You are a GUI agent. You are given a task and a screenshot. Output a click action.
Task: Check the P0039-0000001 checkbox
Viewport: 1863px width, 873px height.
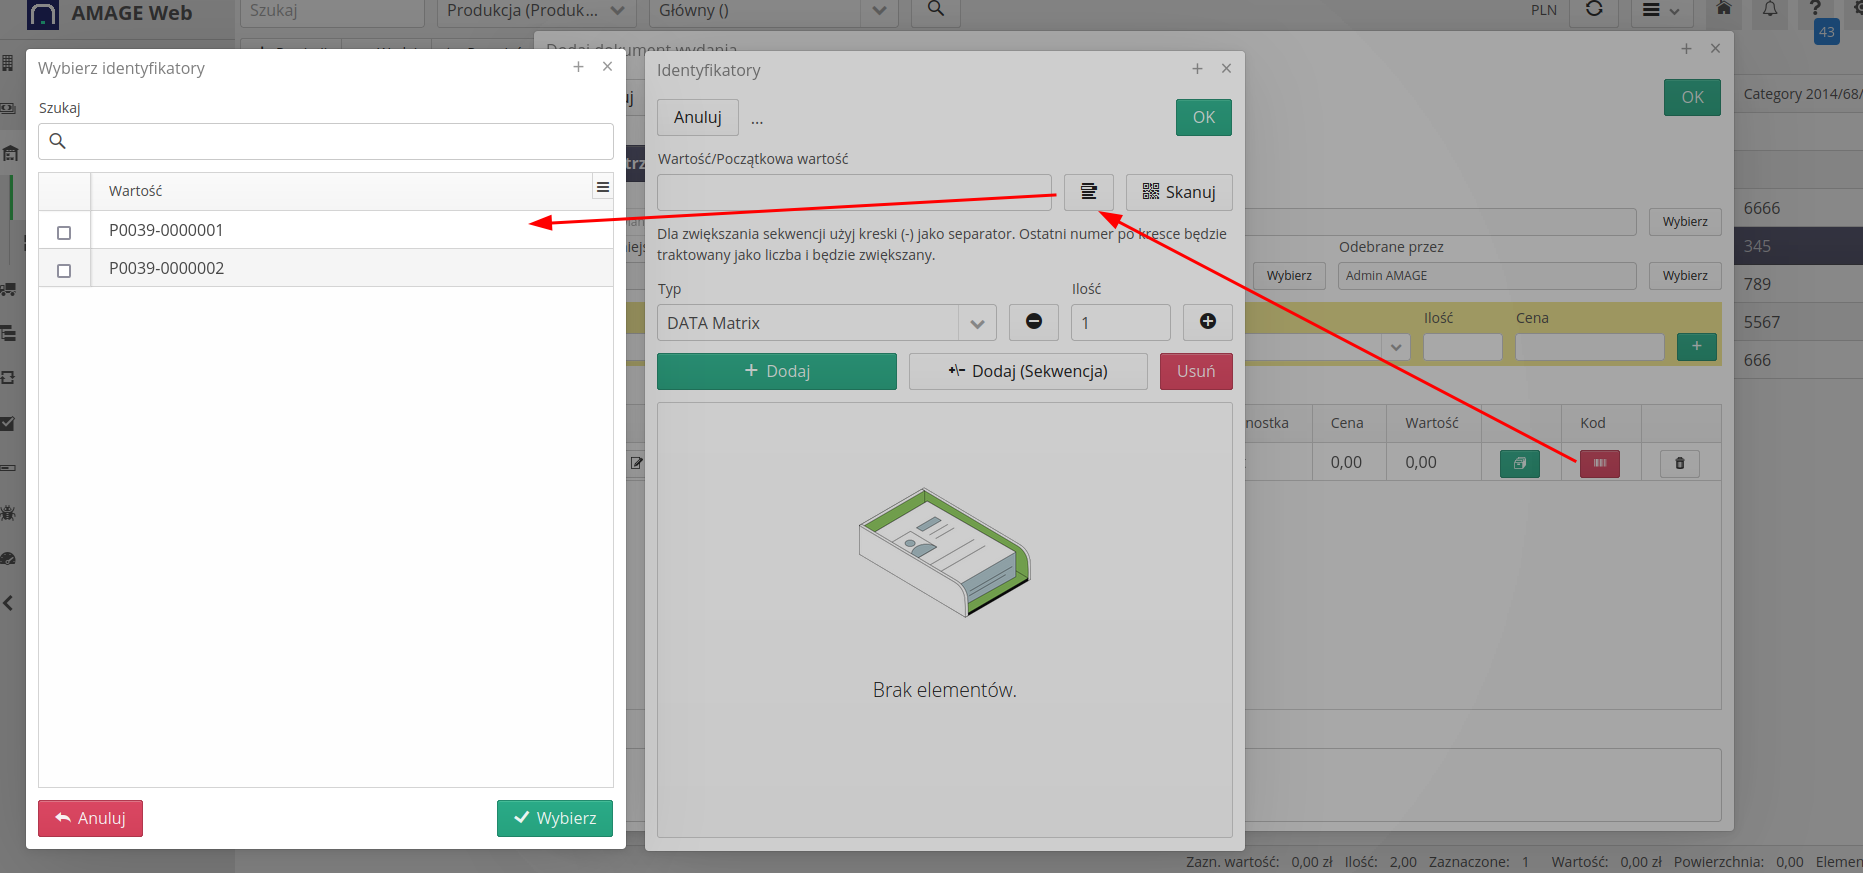pos(64,232)
